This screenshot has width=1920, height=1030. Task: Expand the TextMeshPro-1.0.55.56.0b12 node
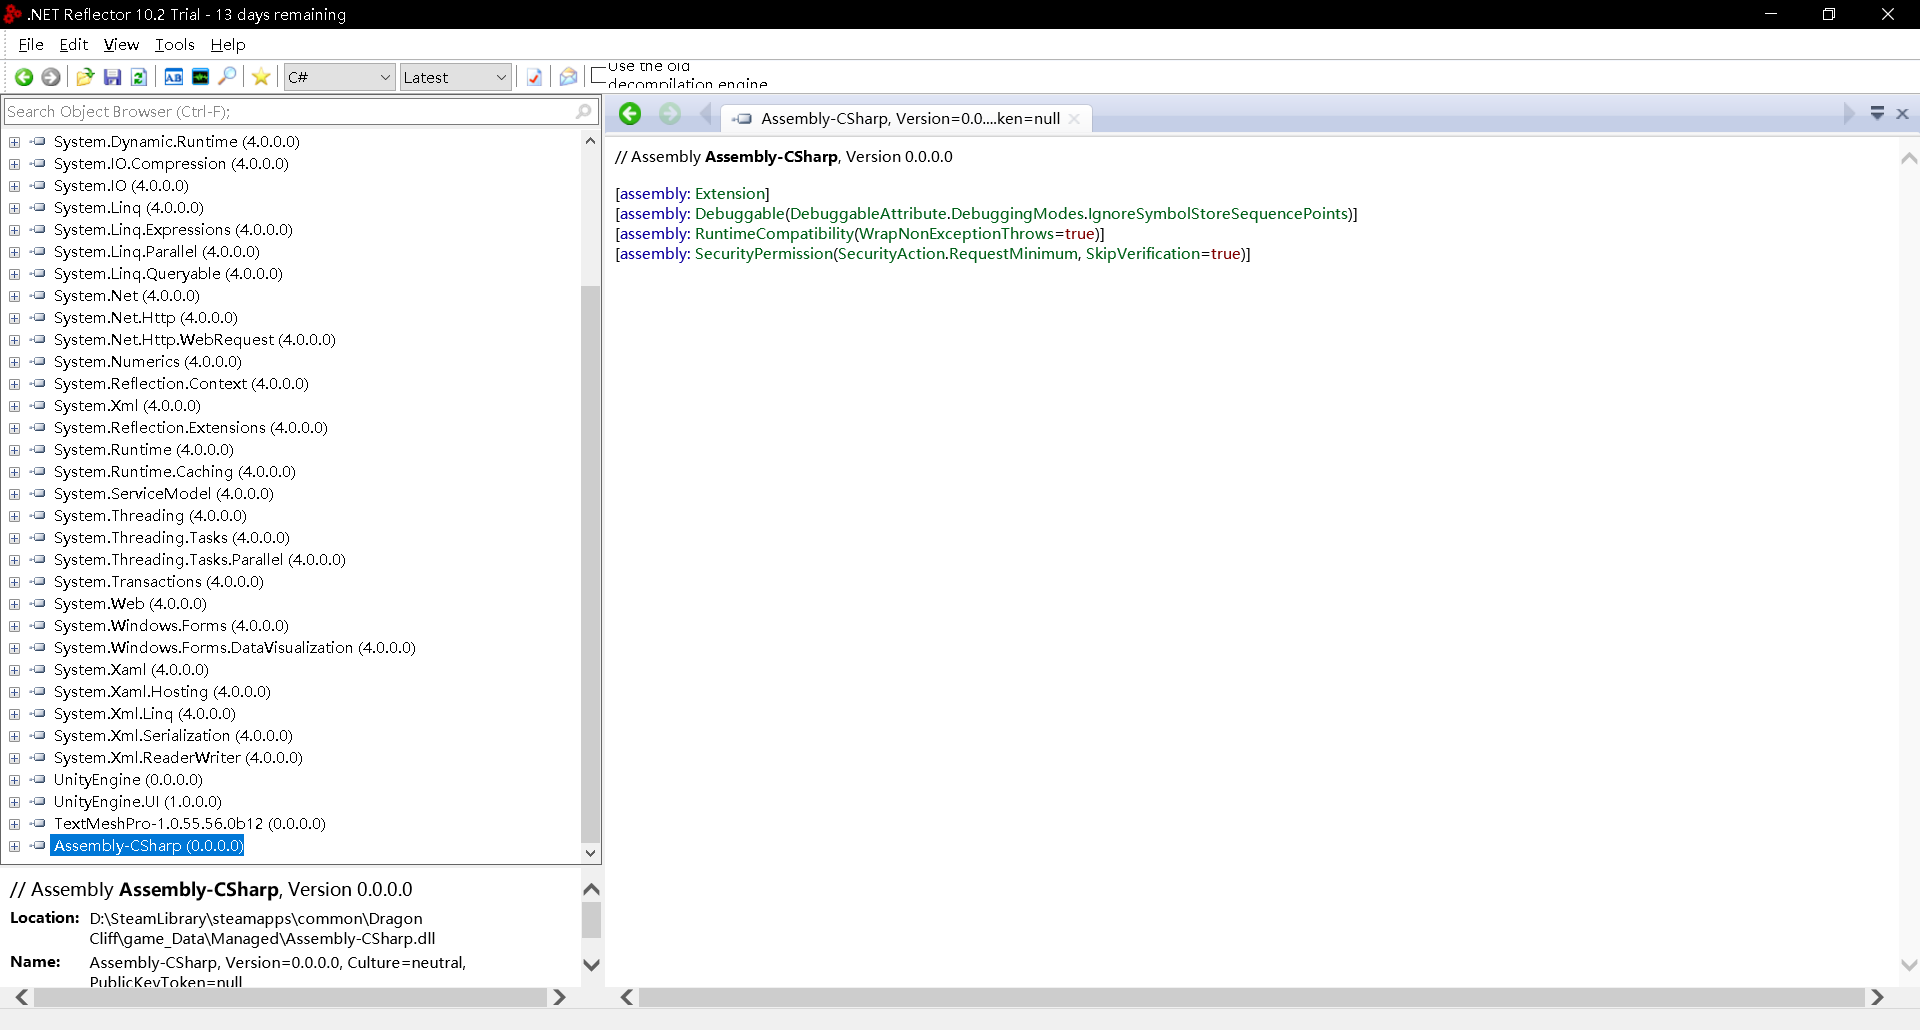click(15, 824)
